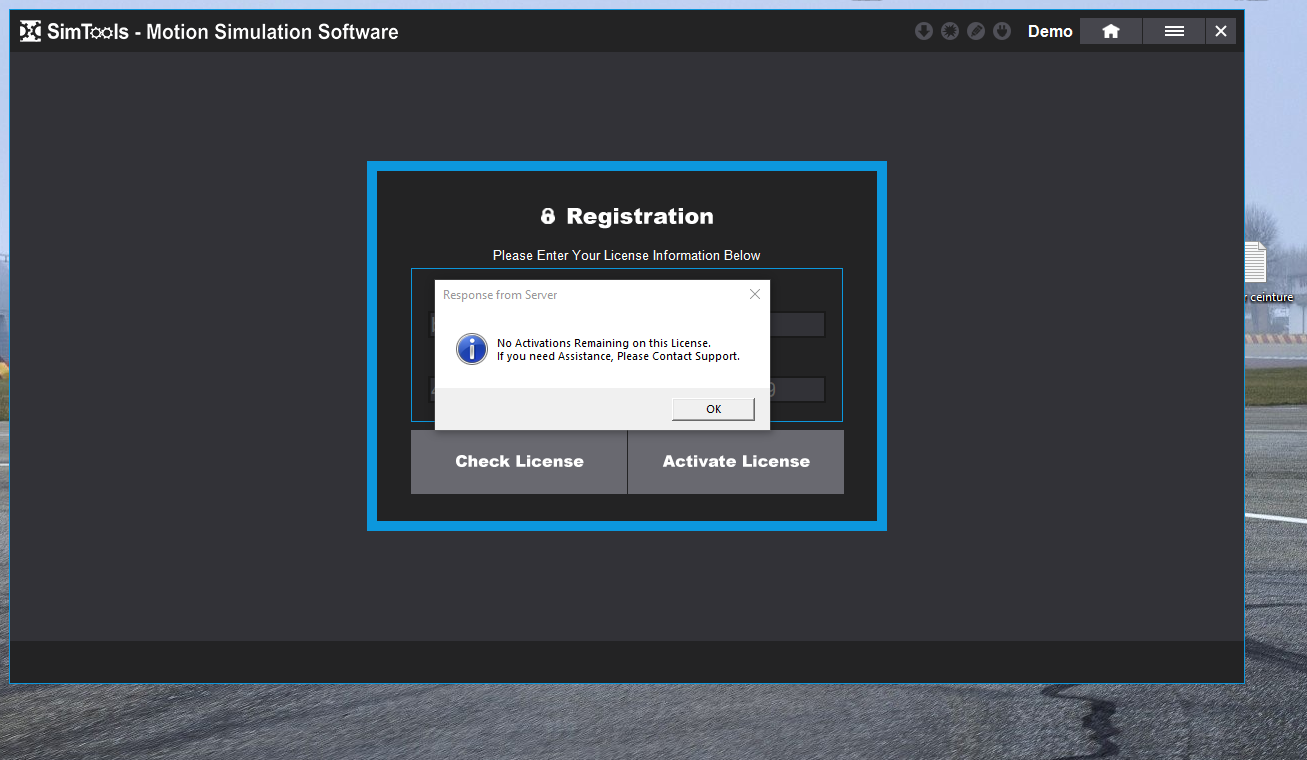Click 'Please Enter Your License Information Below' text

(x=627, y=255)
